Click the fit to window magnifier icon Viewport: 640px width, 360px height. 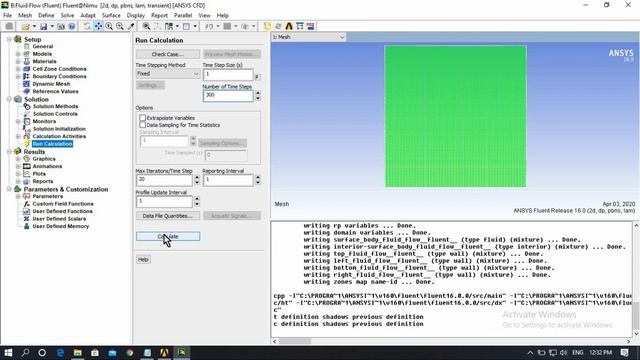[146, 27]
